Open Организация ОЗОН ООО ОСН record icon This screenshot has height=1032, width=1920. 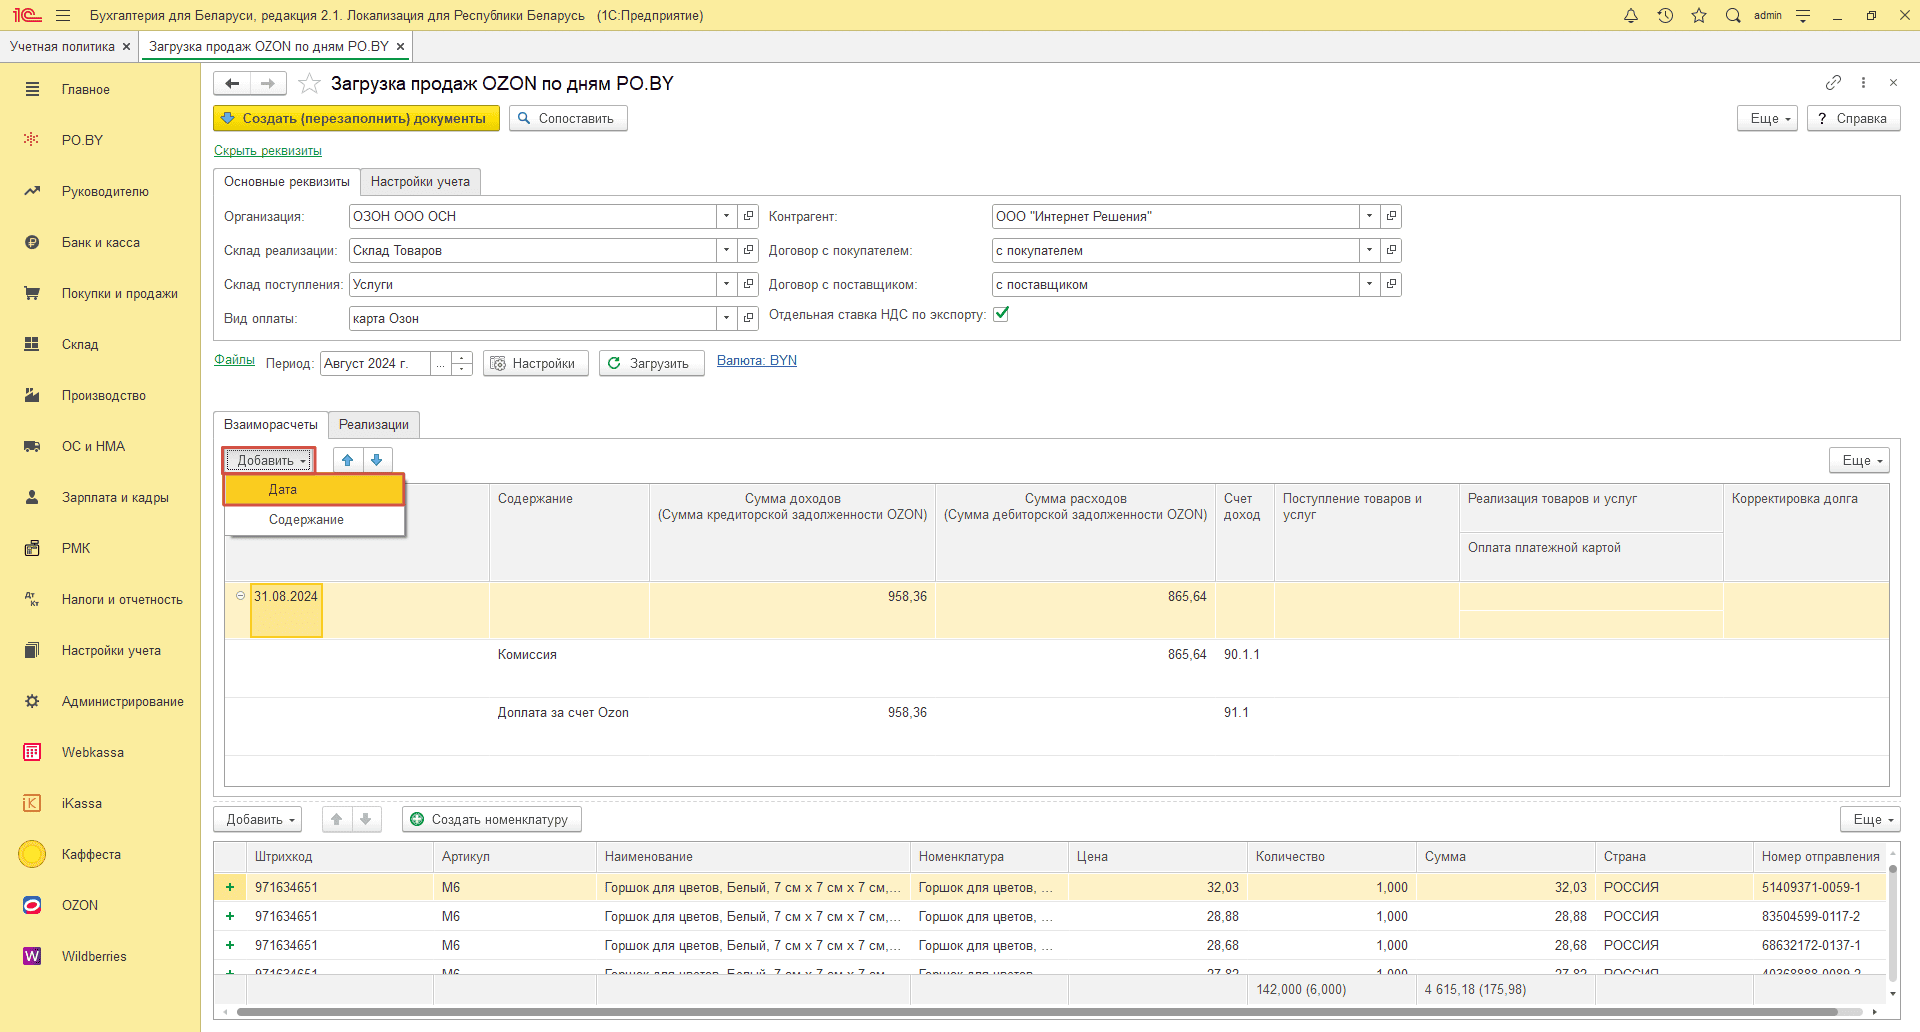tap(748, 216)
